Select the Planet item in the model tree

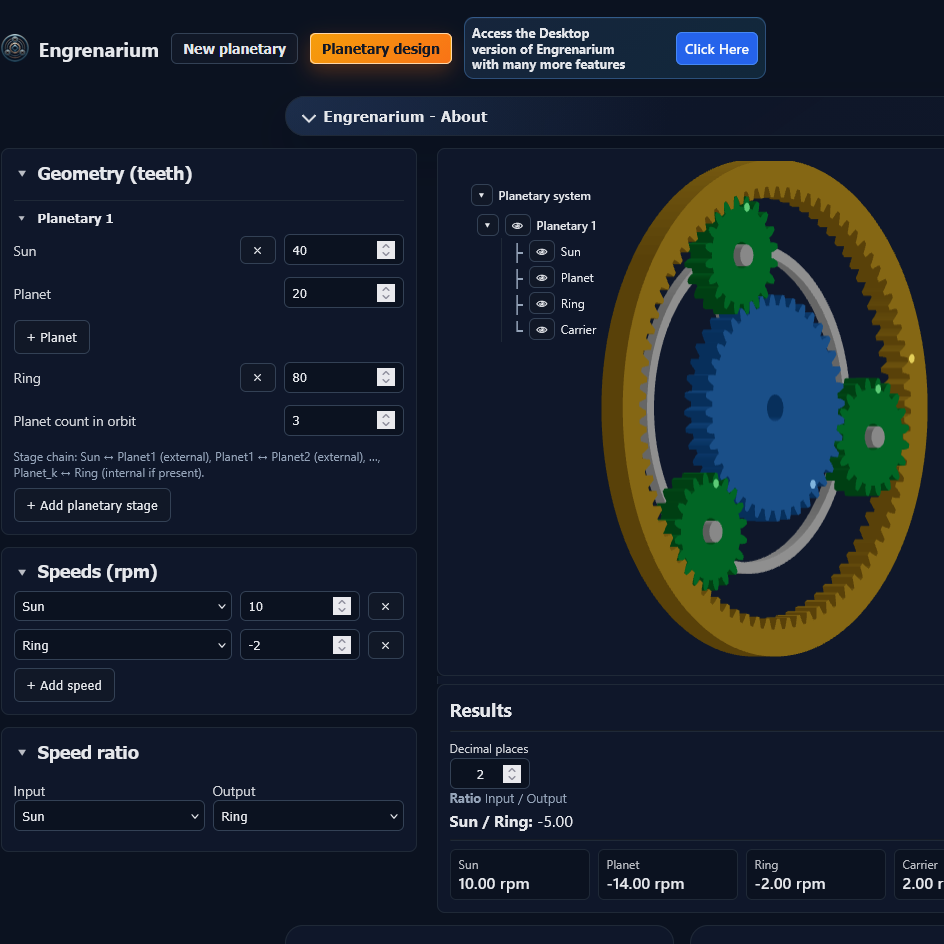point(577,278)
